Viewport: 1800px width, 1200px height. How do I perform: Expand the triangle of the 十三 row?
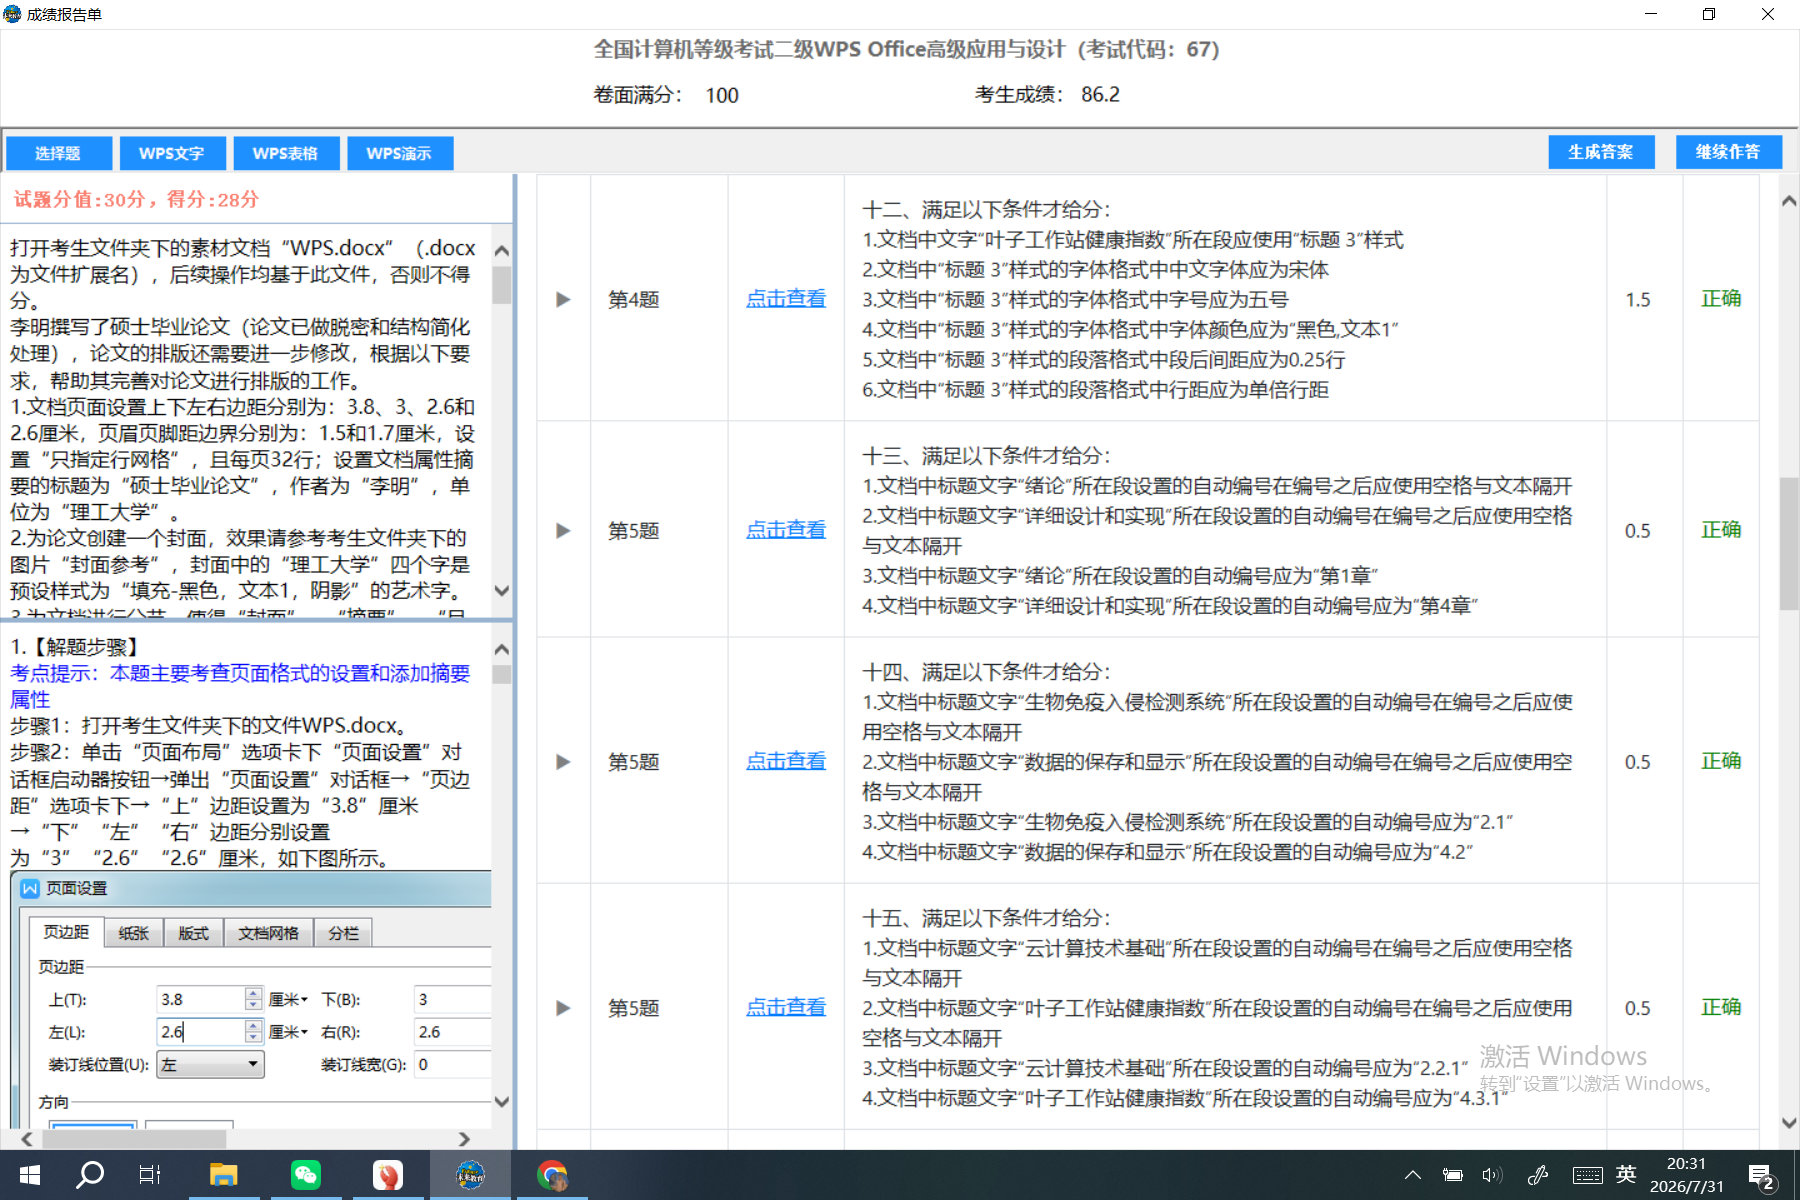pos(563,530)
